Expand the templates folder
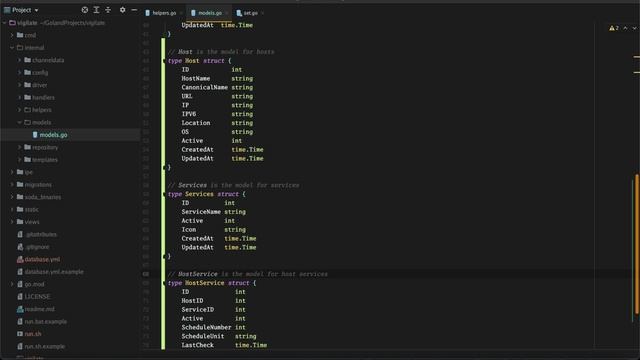The image size is (640, 360). [19, 160]
